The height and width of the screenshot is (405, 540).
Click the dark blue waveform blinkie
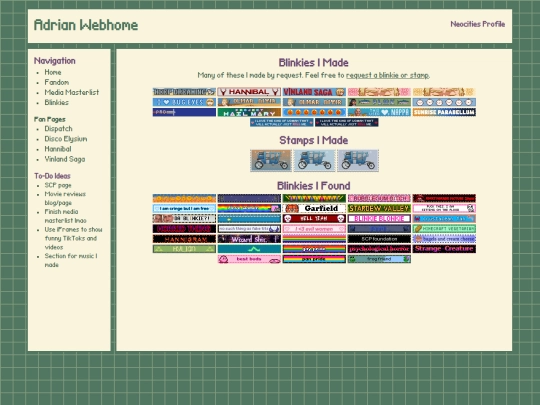[184, 112]
